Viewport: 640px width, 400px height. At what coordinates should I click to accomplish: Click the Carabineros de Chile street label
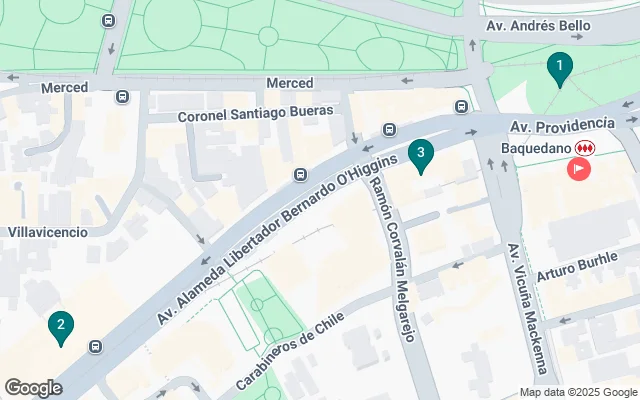click(x=290, y=351)
